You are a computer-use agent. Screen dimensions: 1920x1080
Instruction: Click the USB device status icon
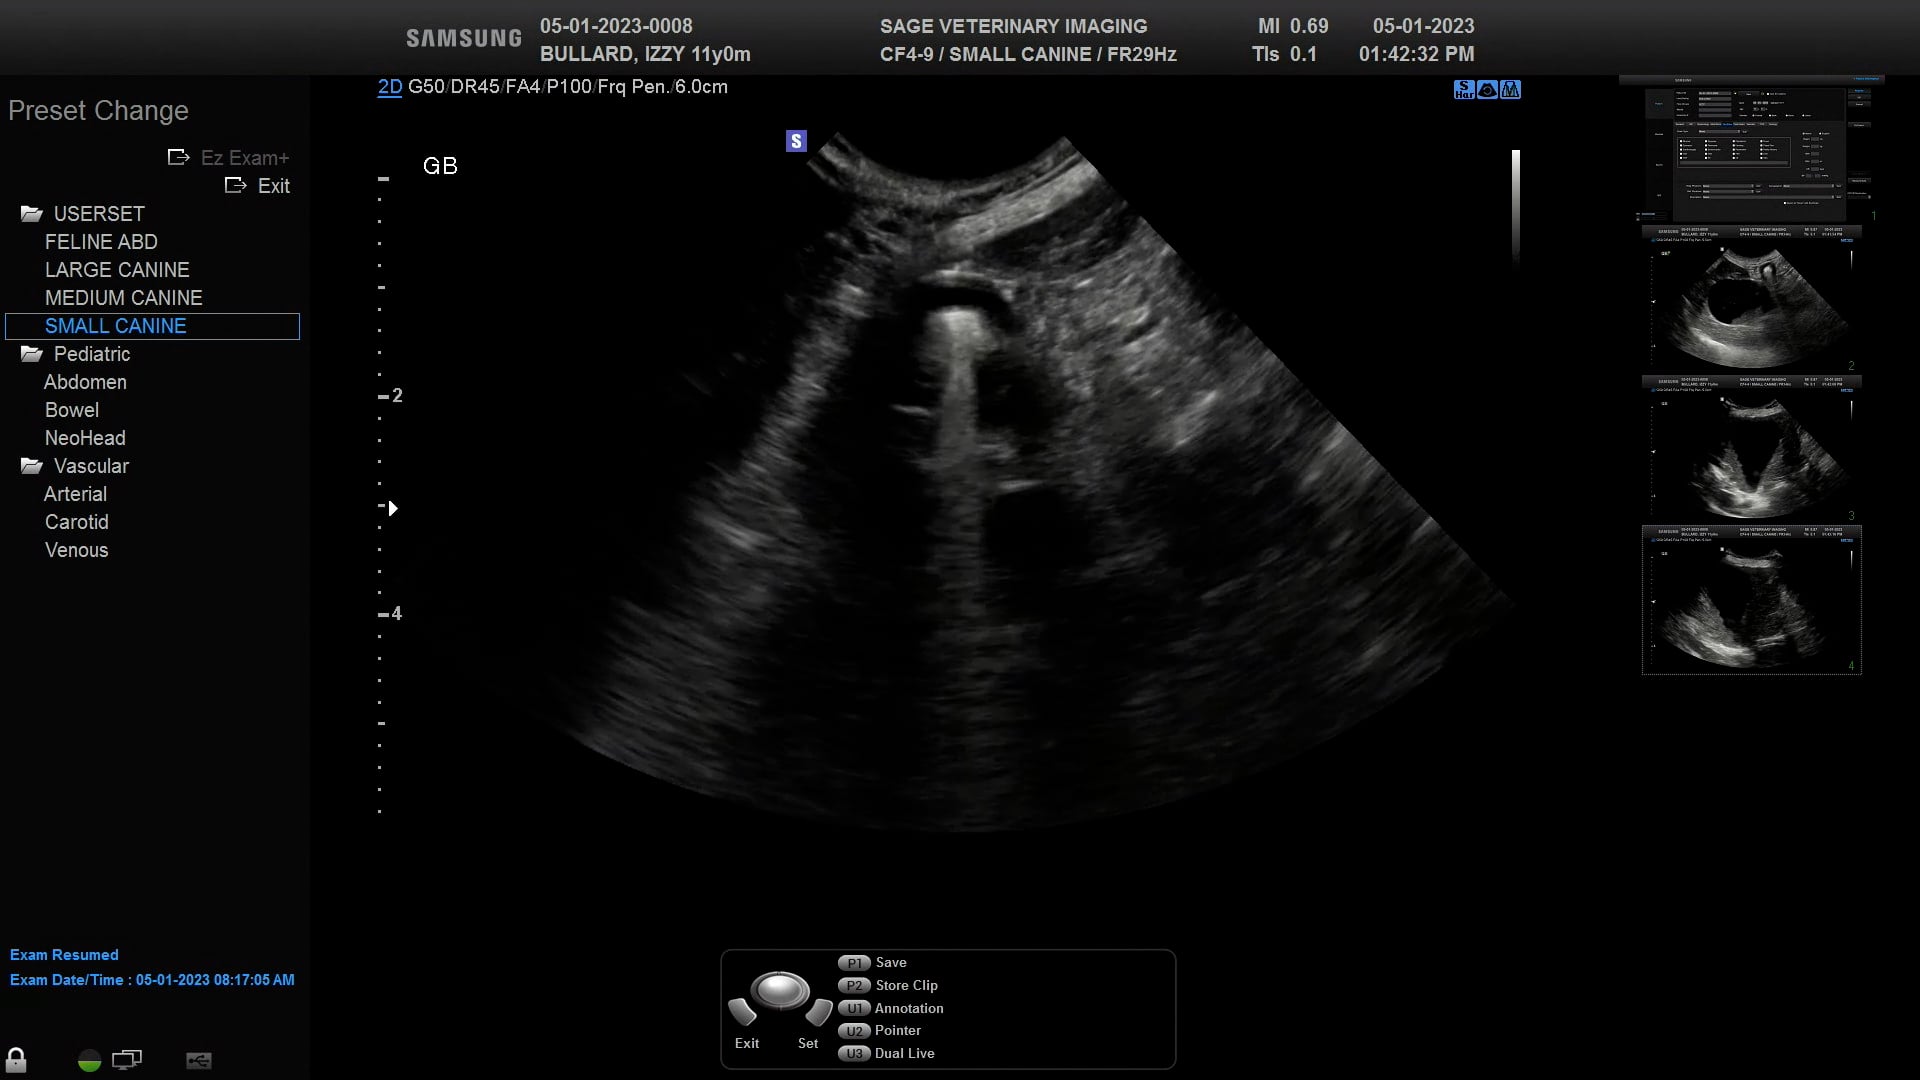coord(199,1060)
